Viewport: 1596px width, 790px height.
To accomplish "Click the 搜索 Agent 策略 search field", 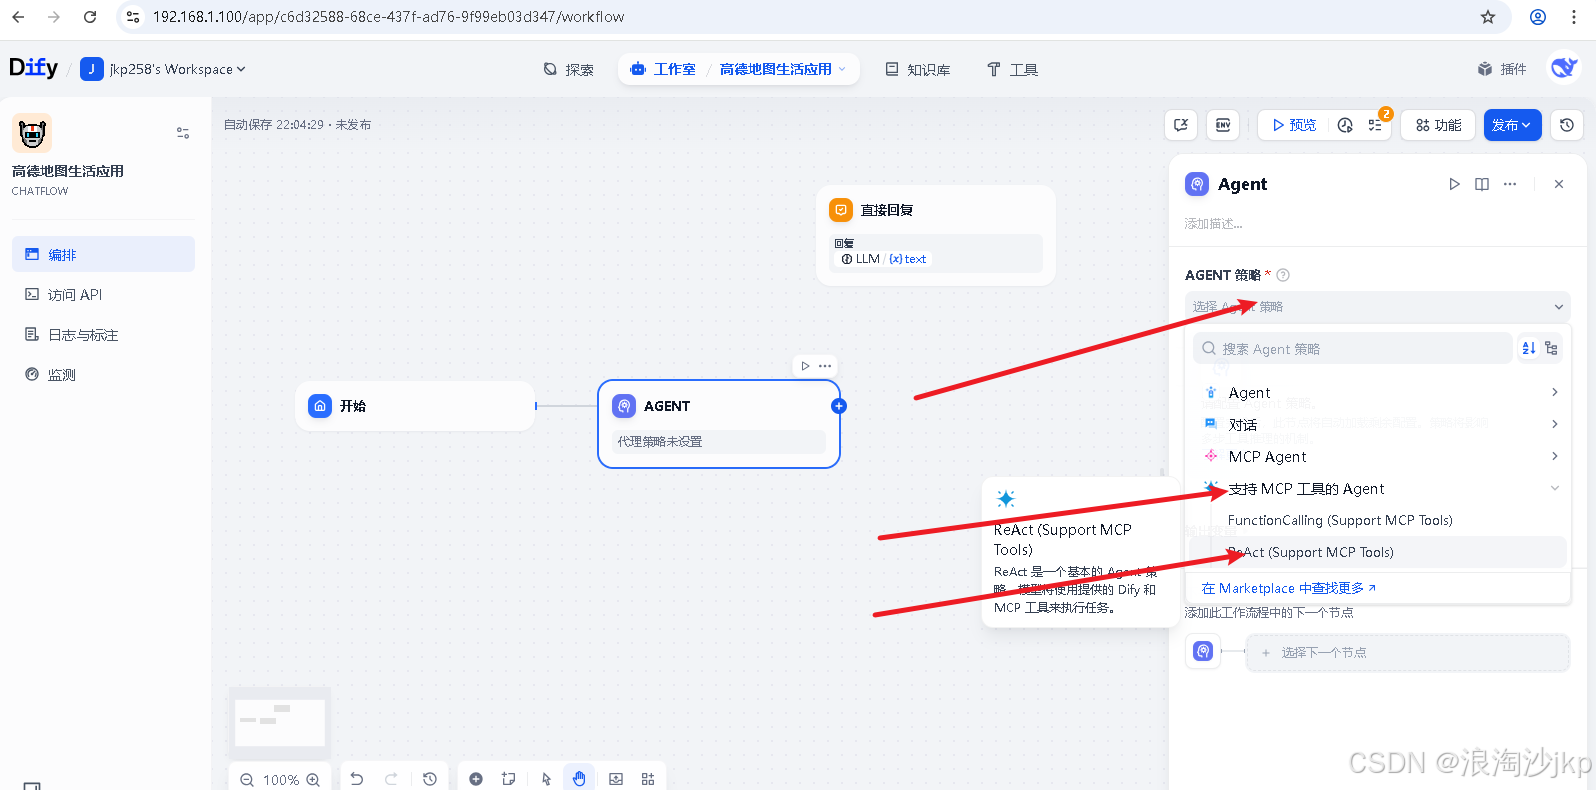I will (1352, 348).
